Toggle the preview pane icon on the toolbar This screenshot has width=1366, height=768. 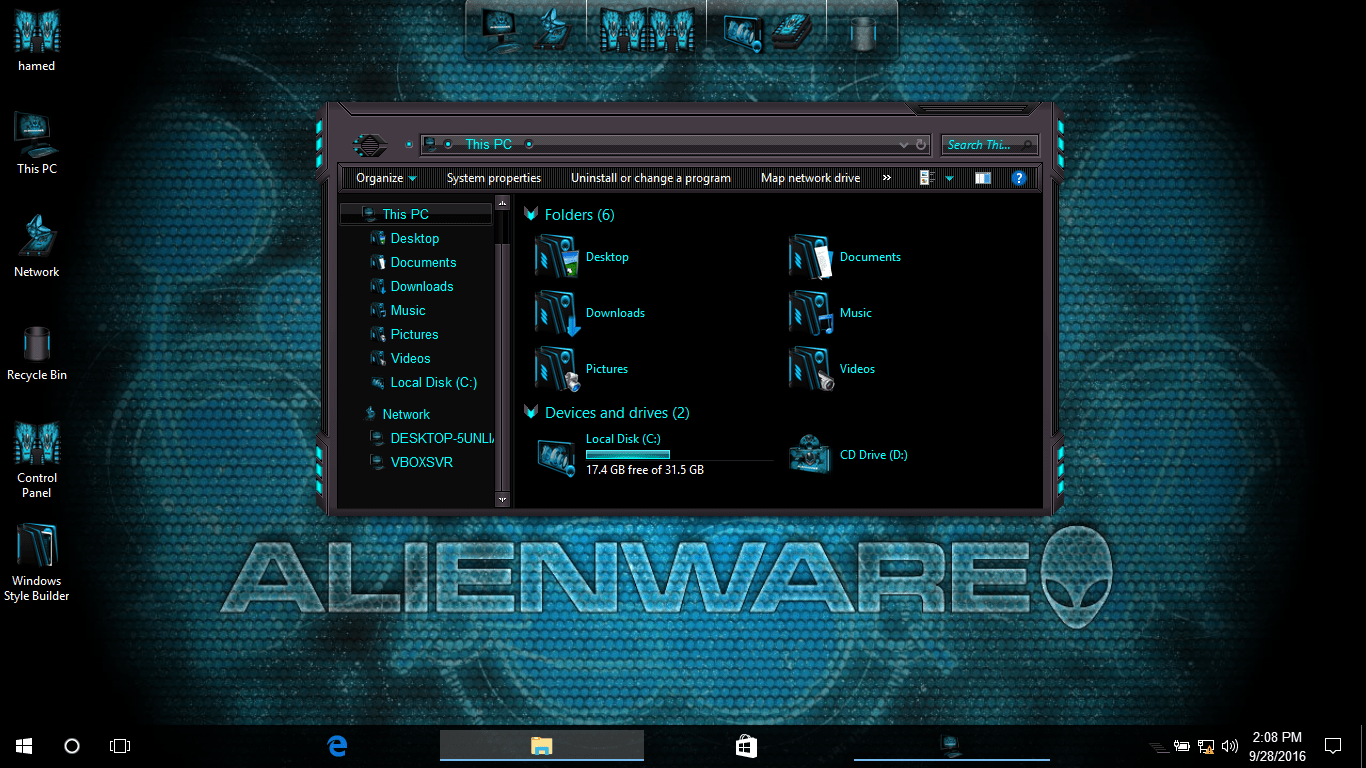[982, 177]
